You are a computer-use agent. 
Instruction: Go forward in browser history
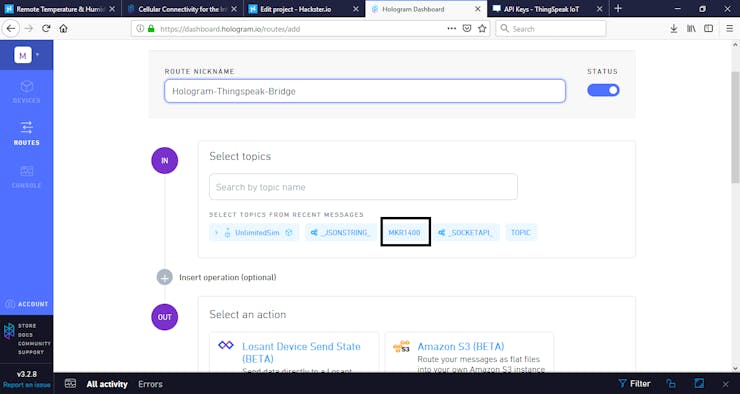click(29, 29)
